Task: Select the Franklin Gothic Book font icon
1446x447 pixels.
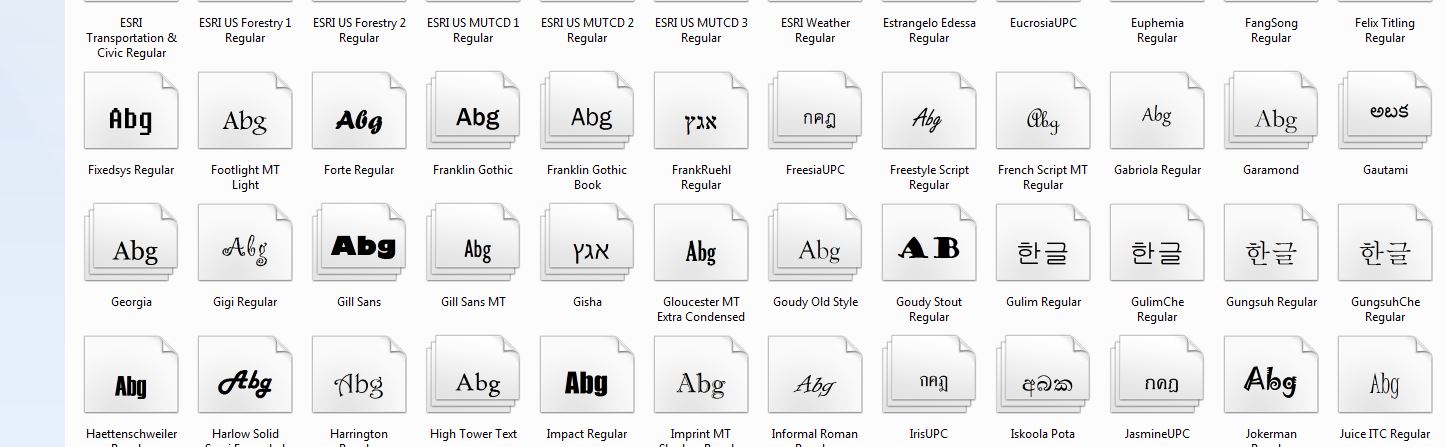Action: point(587,112)
